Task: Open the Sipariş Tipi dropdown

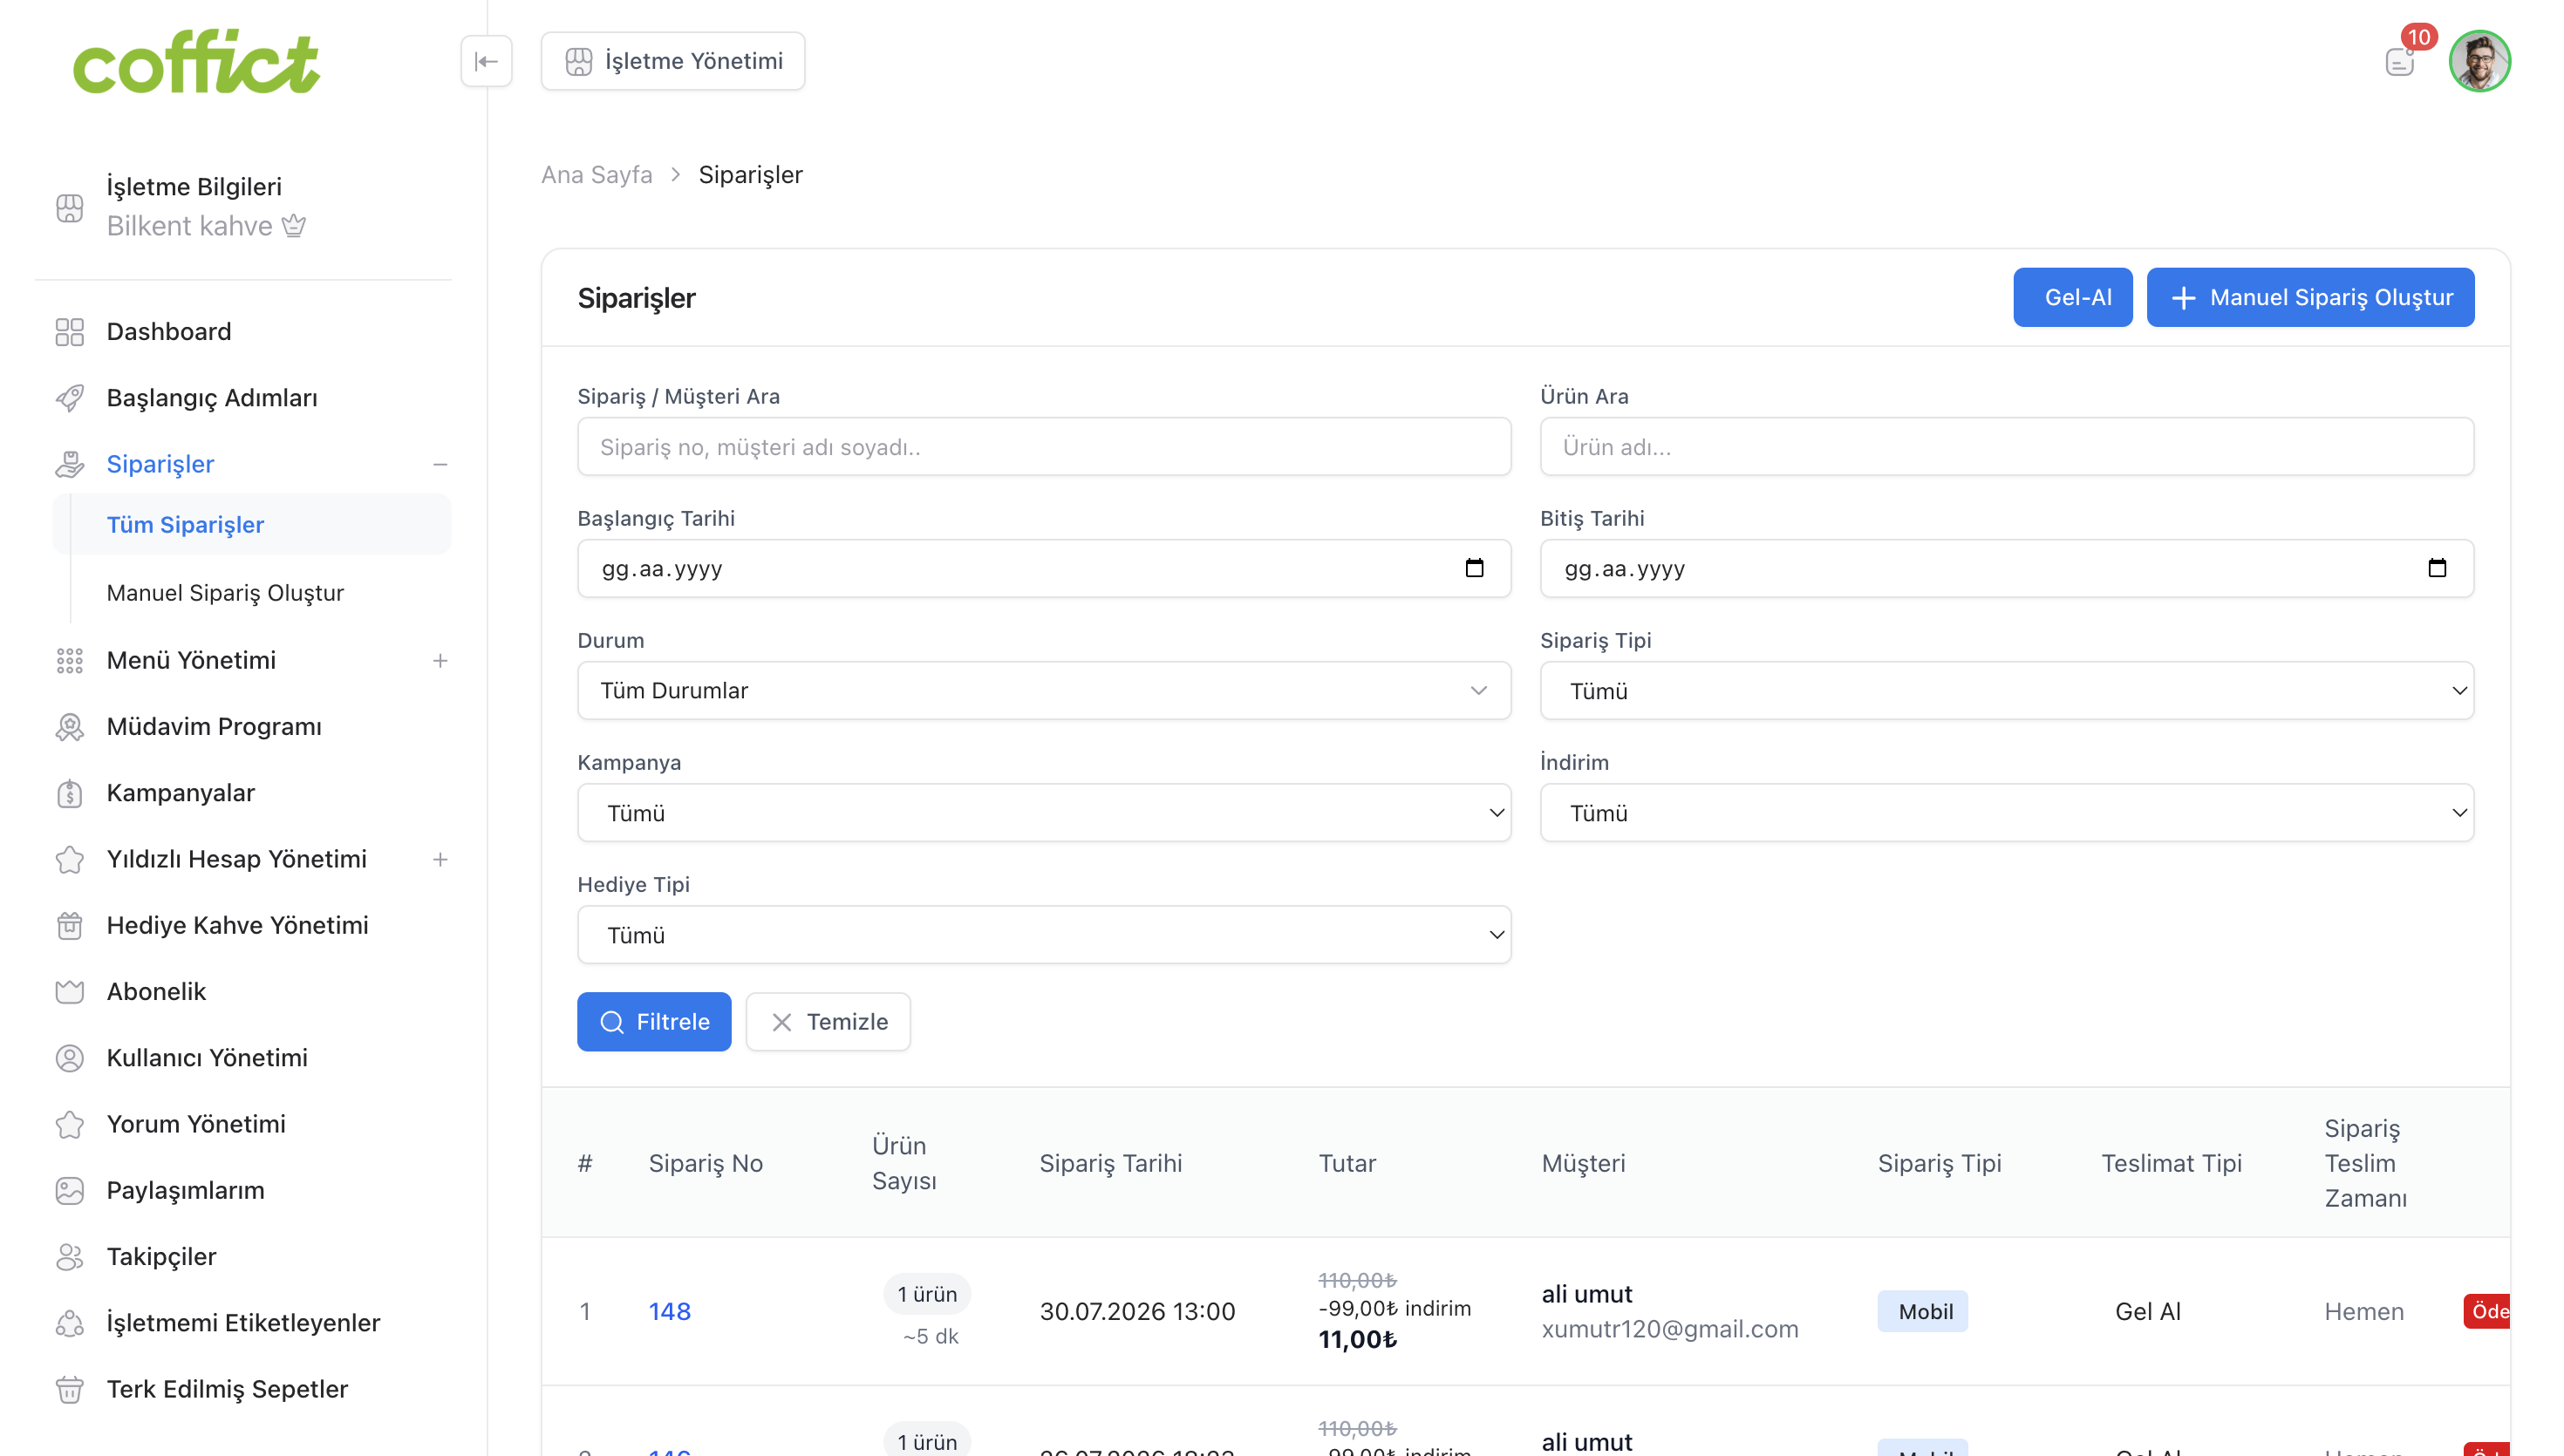Action: pos(2007,690)
